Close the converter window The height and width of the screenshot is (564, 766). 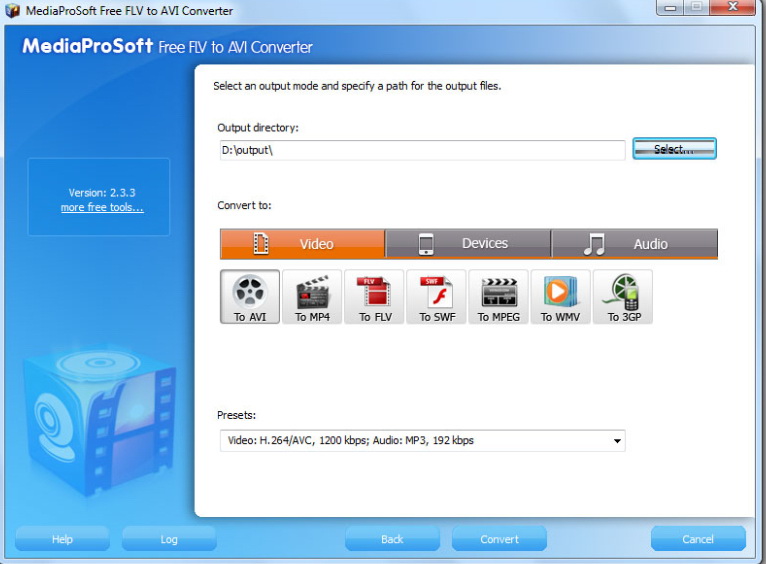732,7
